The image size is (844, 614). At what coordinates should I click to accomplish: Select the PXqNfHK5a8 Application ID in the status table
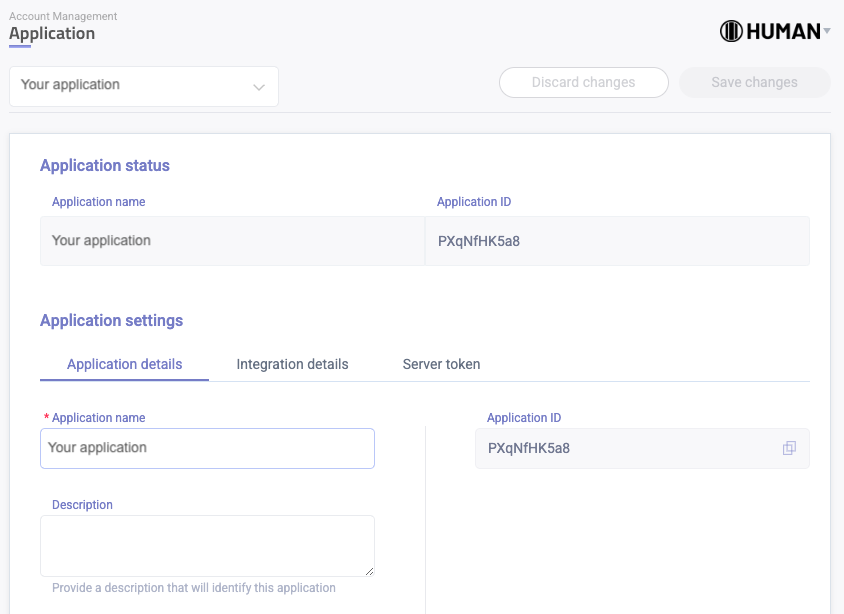pos(480,241)
